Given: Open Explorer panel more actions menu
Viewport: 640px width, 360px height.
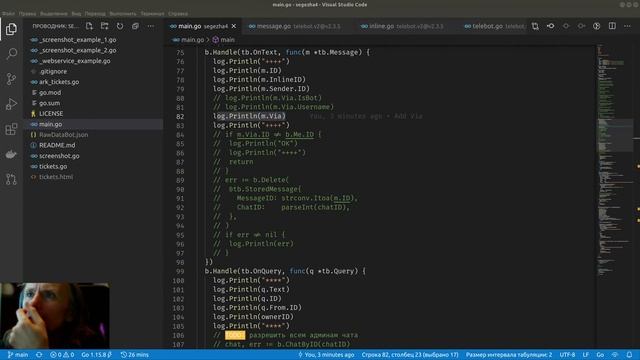Looking at the screenshot, I should 151,26.
